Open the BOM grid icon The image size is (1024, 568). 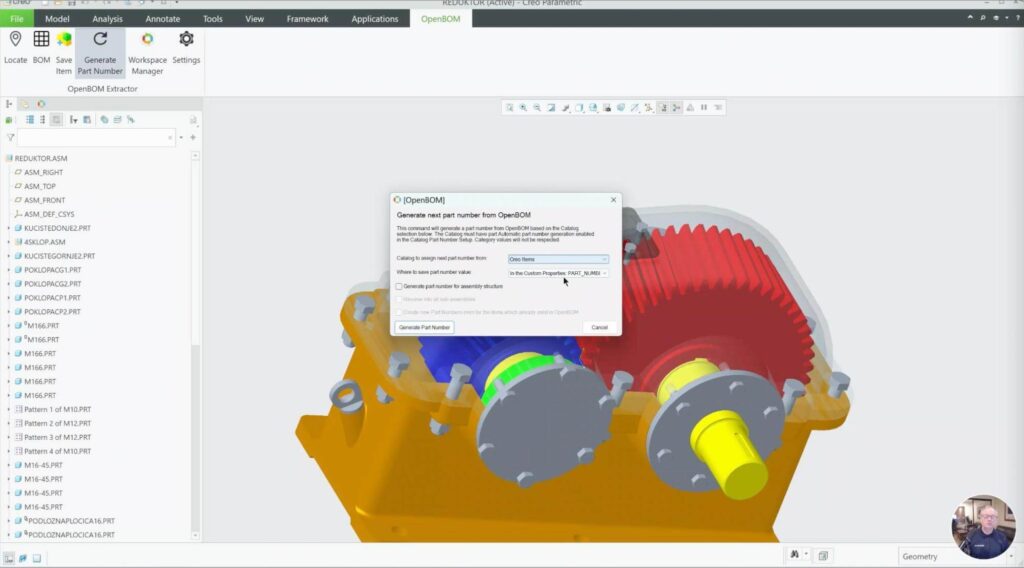(x=41, y=39)
